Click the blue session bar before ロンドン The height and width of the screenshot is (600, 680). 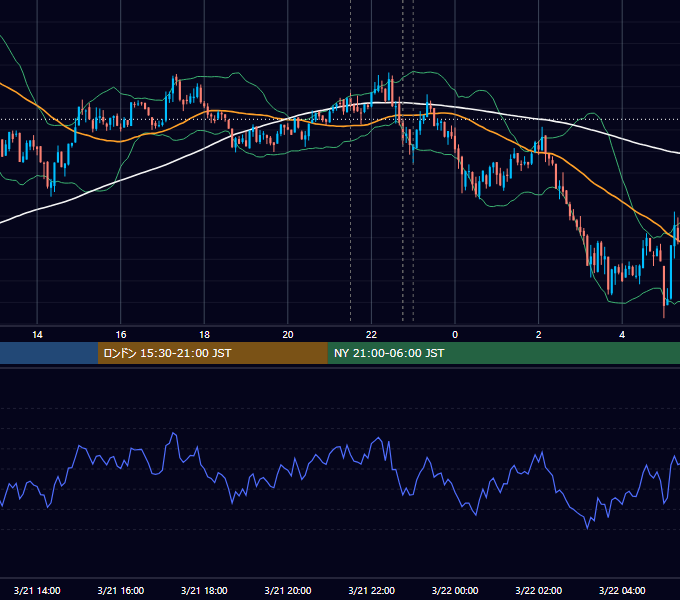point(49,353)
